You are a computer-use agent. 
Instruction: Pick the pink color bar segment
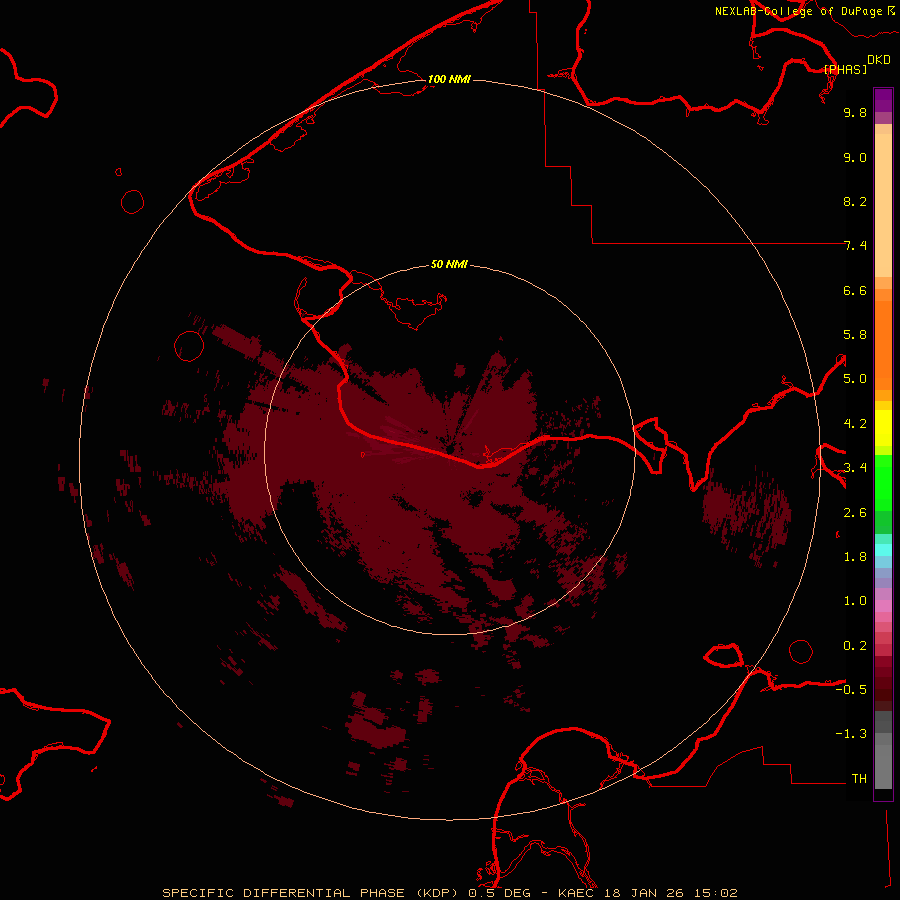pos(883,606)
